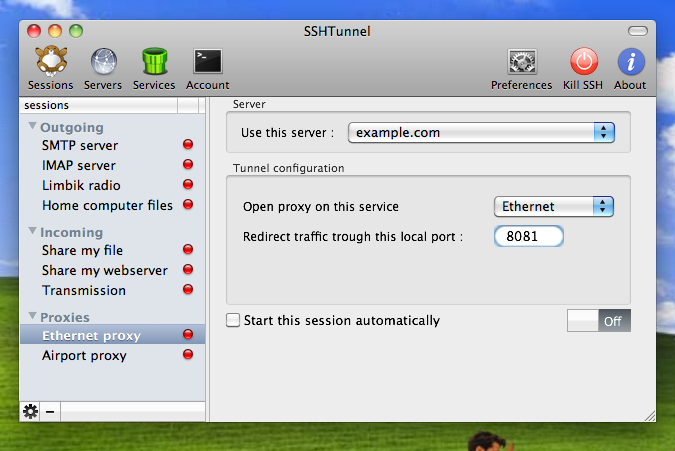Open the Use this server dropdown
Screen dimensions: 675x451
[481, 133]
